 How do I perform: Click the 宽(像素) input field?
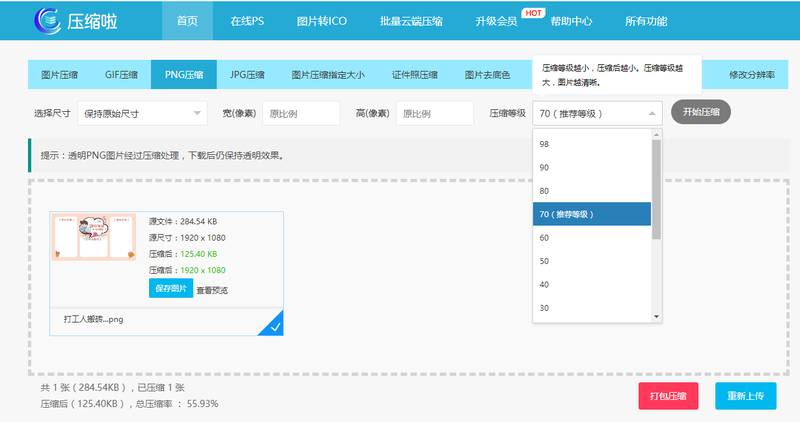coord(301,113)
